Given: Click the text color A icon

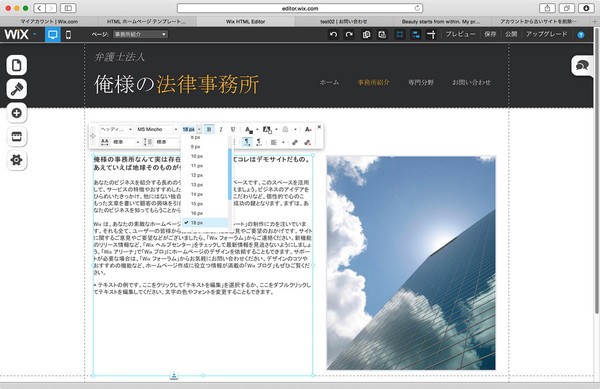Looking at the screenshot, I should tap(249, 130).
